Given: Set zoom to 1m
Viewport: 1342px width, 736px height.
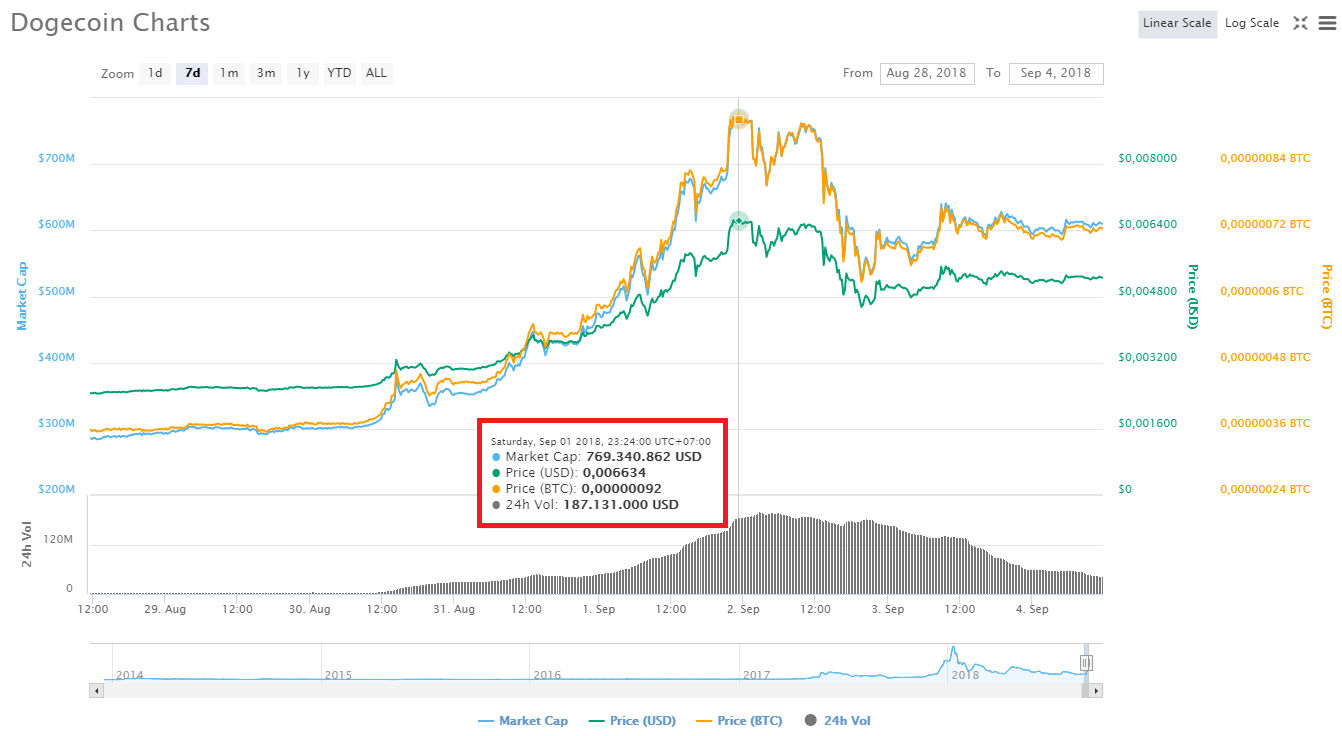Looking at the screenshot, I should click(229, 73).
